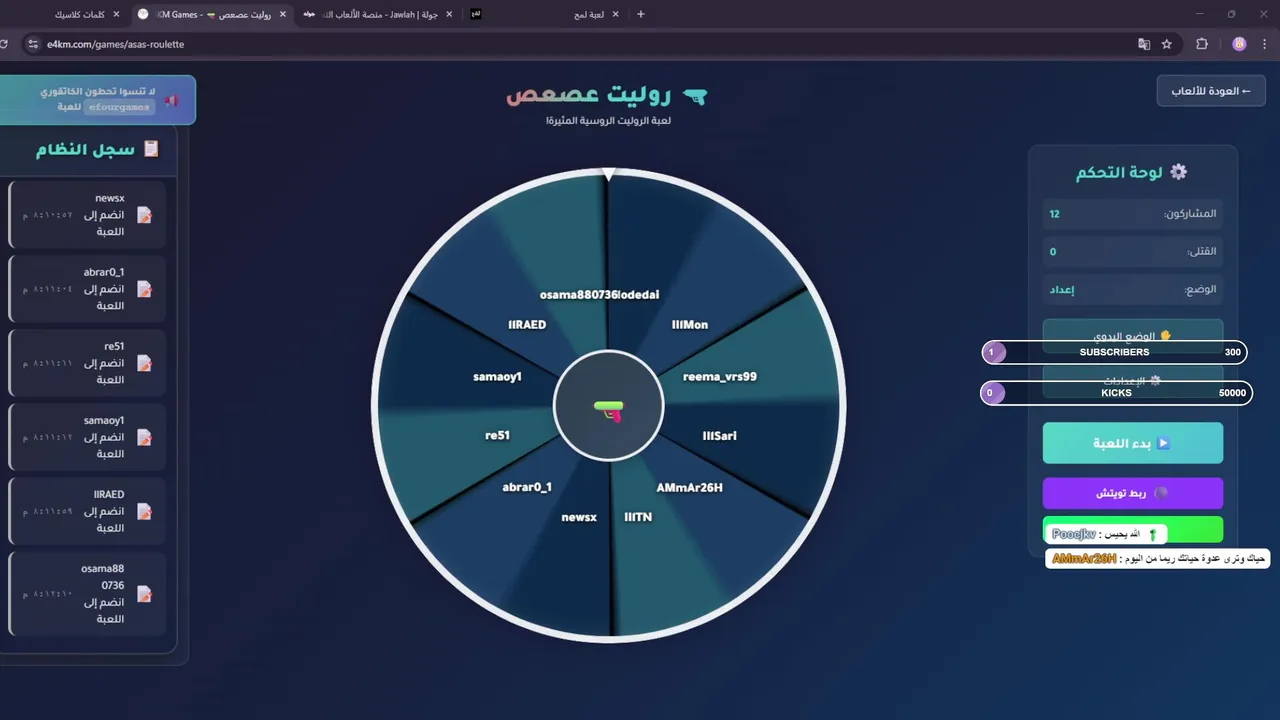The image size is (1280, 720).
Task: Select re51 name on the wheel
Action: (497, 436)
